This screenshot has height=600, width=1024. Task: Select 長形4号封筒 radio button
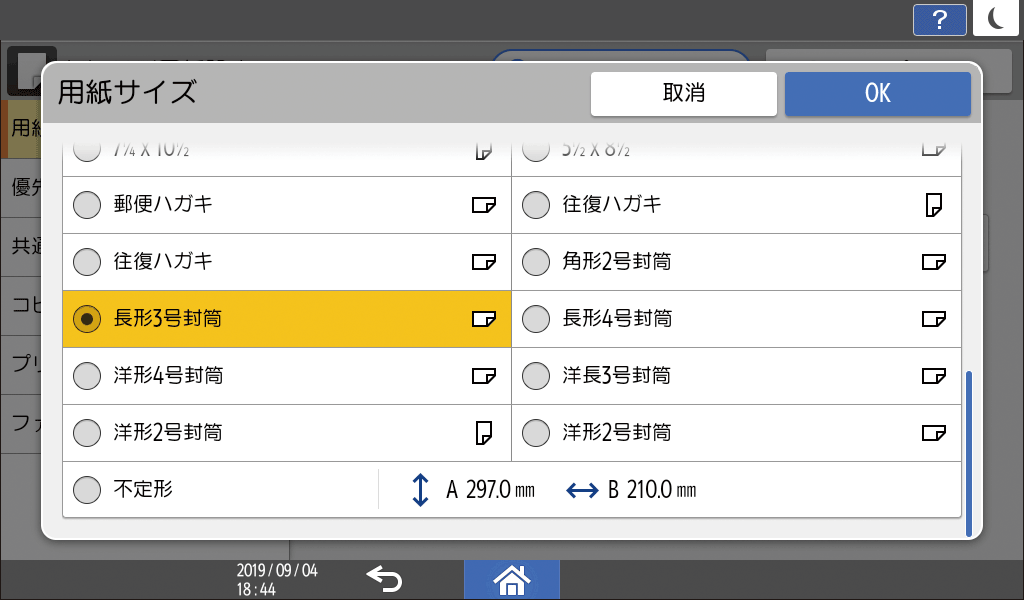pyautogui.click(x=537, y=319)
